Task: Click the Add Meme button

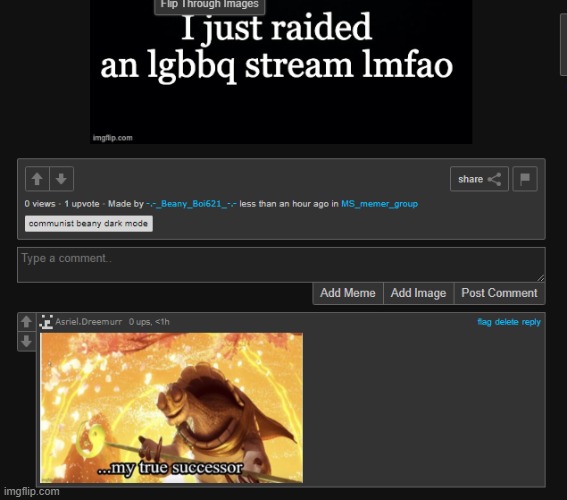Action: (x=348, y=293)
